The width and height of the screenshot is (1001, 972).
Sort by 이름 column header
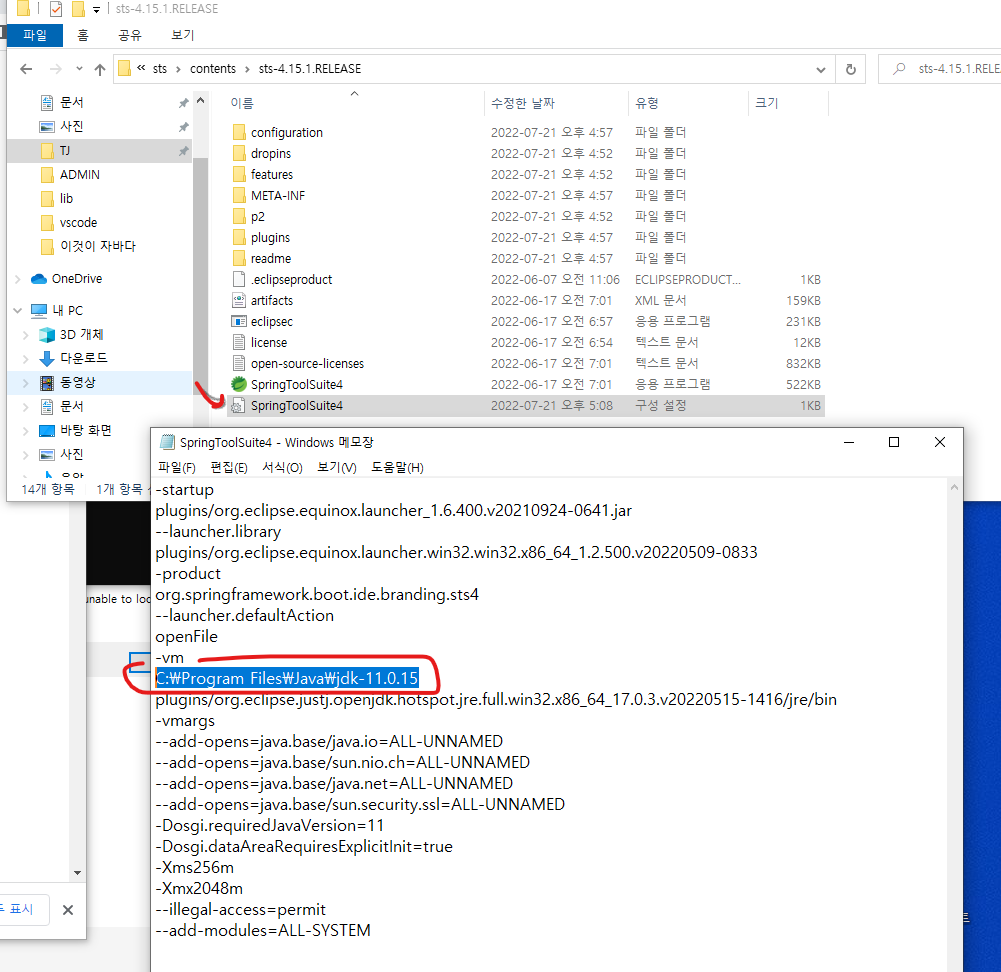(x=355, y=103)
